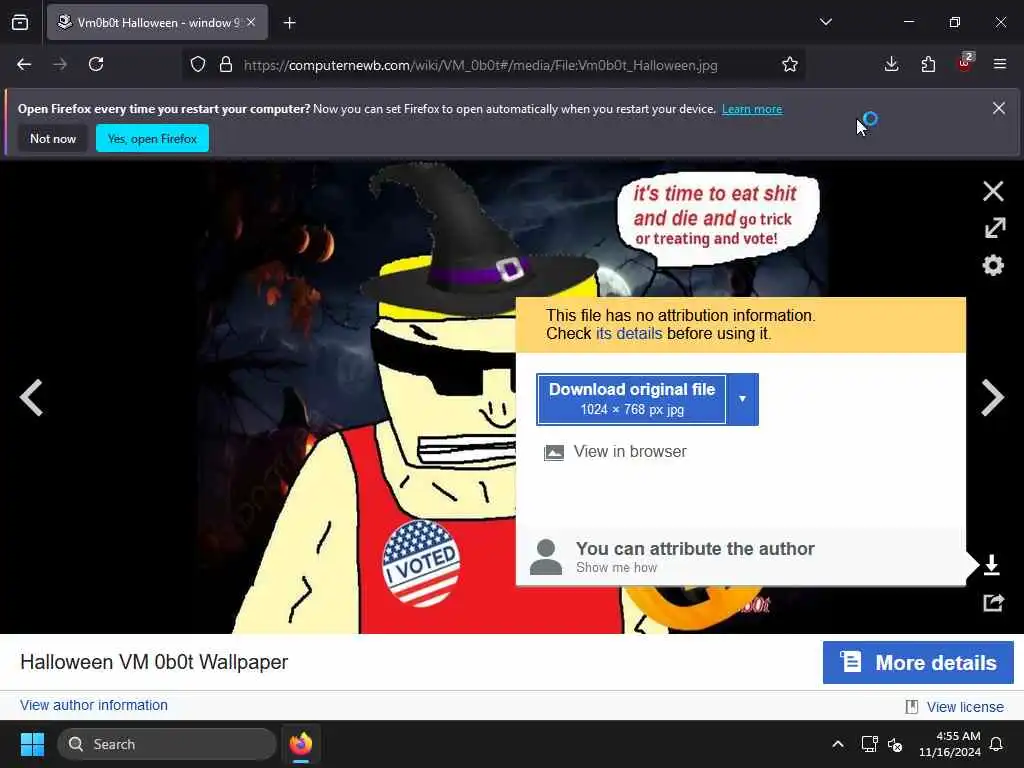Open Firefox downloads panel
This screenshot has height=768, width=1024.
click(x=891, y=64)
